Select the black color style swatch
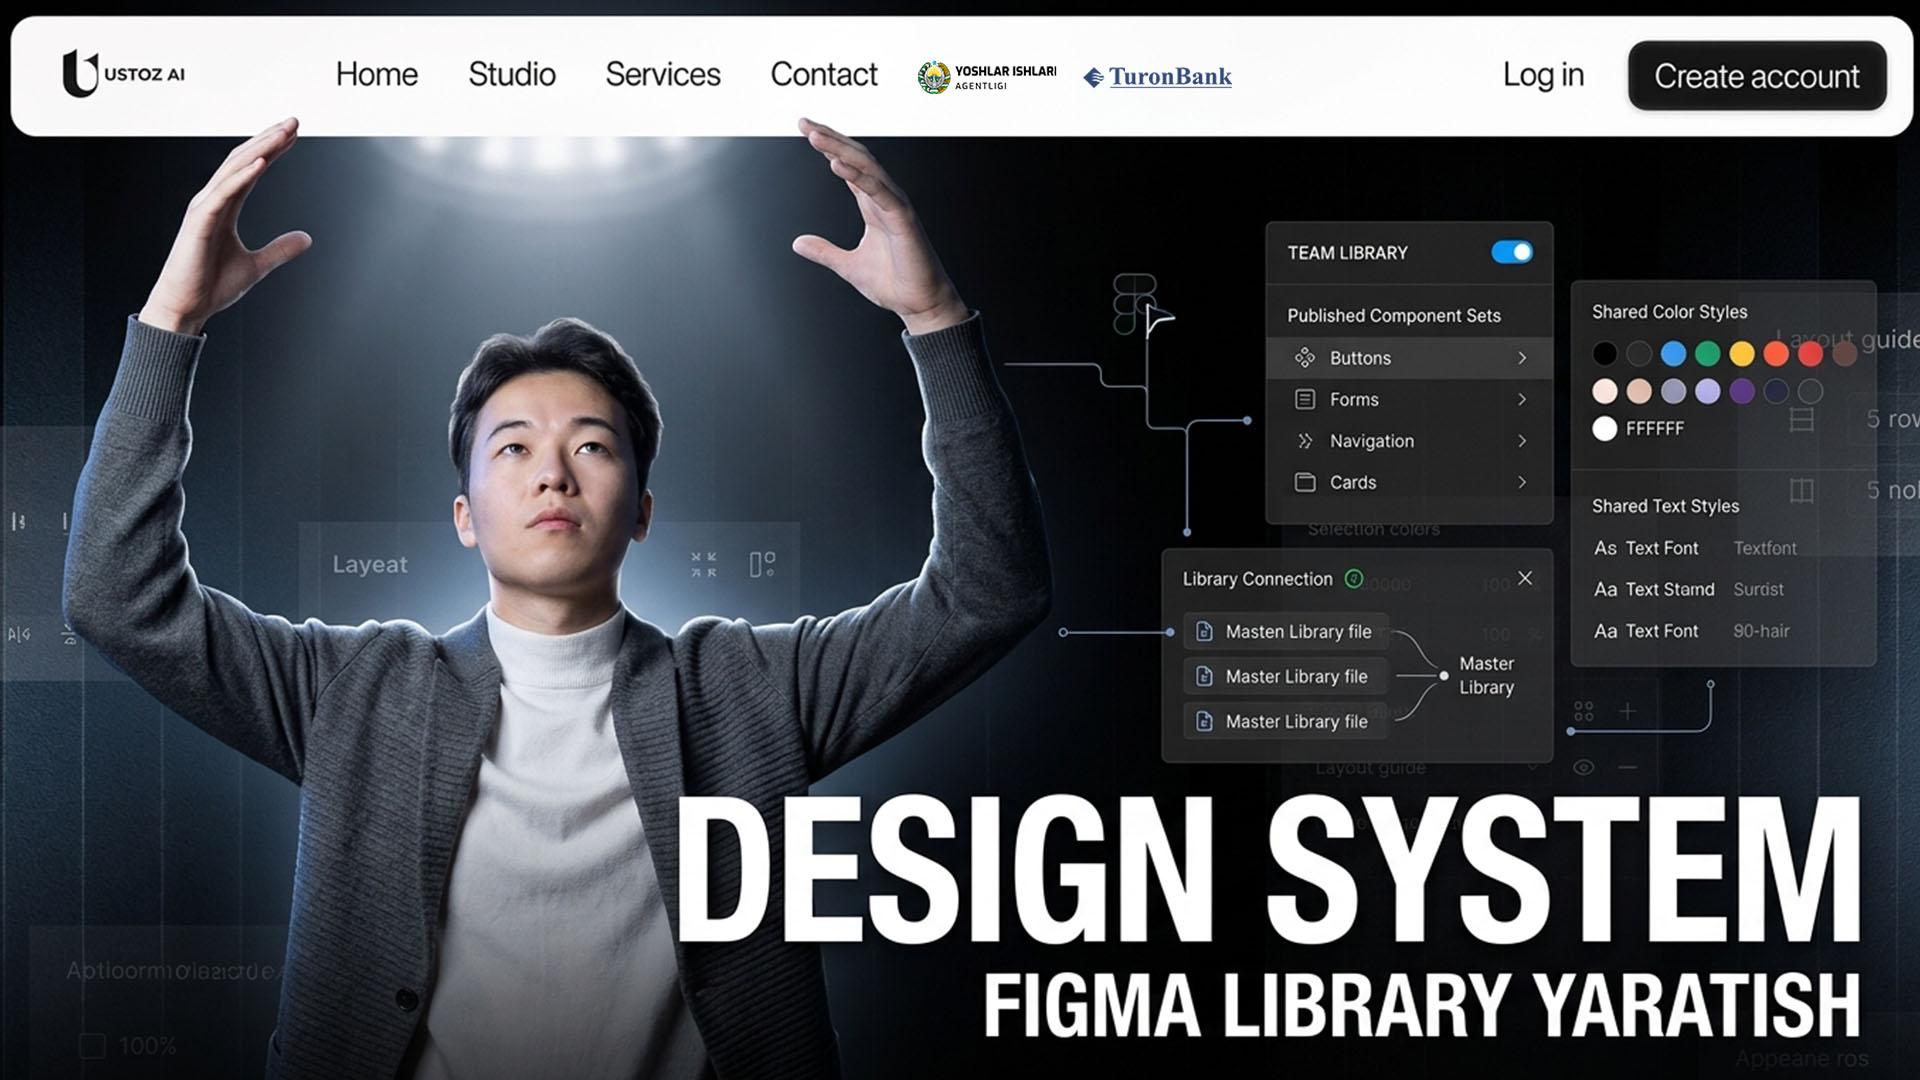Image resolution: width=1920 pixels, height=1080 pixels. coord(1605,353)
